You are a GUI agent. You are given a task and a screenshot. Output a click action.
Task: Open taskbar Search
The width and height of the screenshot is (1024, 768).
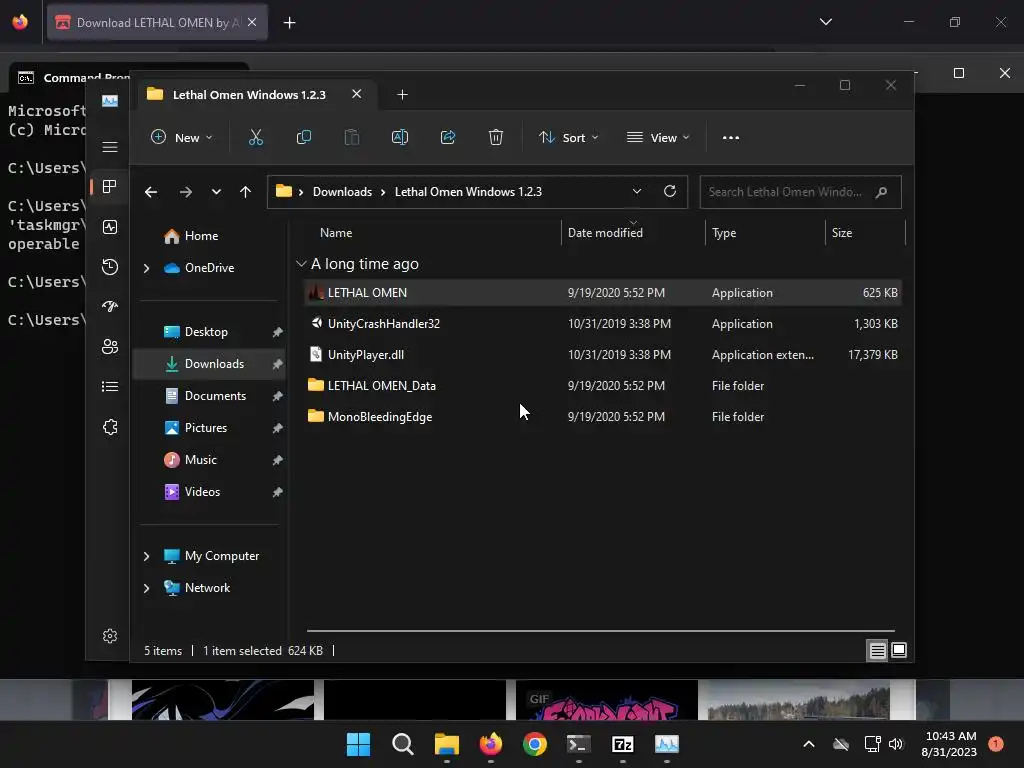[x=402, y=744]
